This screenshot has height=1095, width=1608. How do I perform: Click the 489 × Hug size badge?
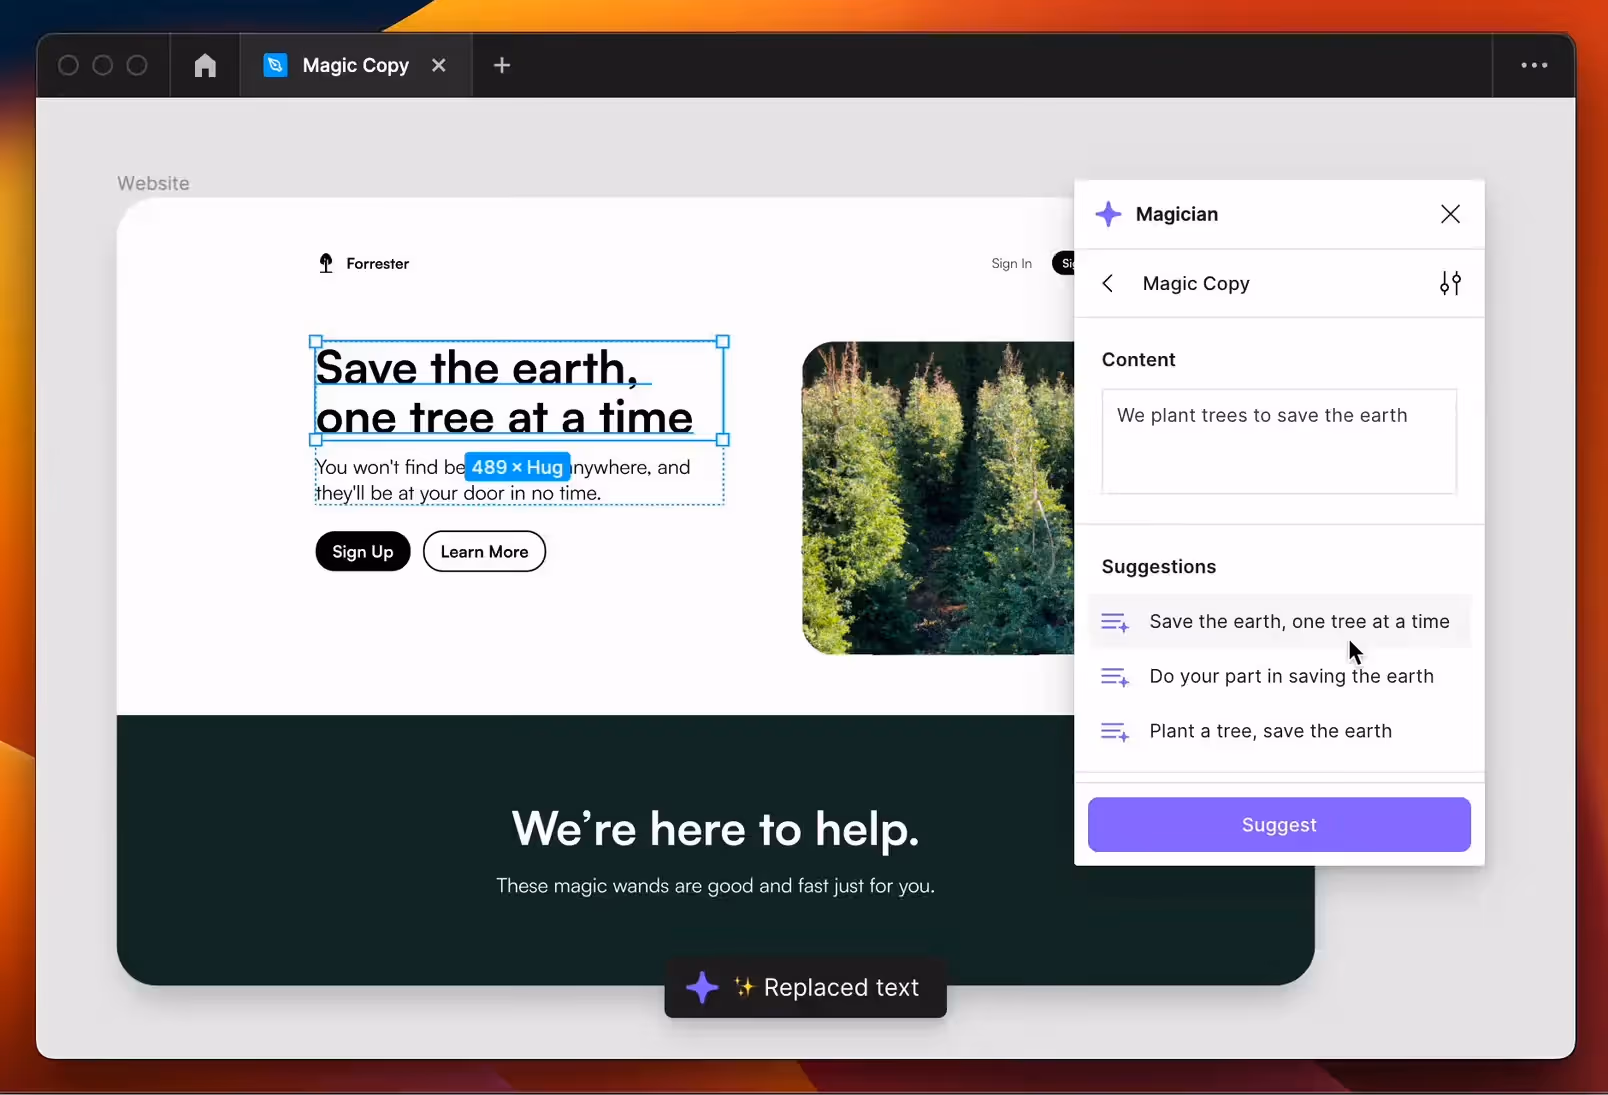[x=517, y=468]
